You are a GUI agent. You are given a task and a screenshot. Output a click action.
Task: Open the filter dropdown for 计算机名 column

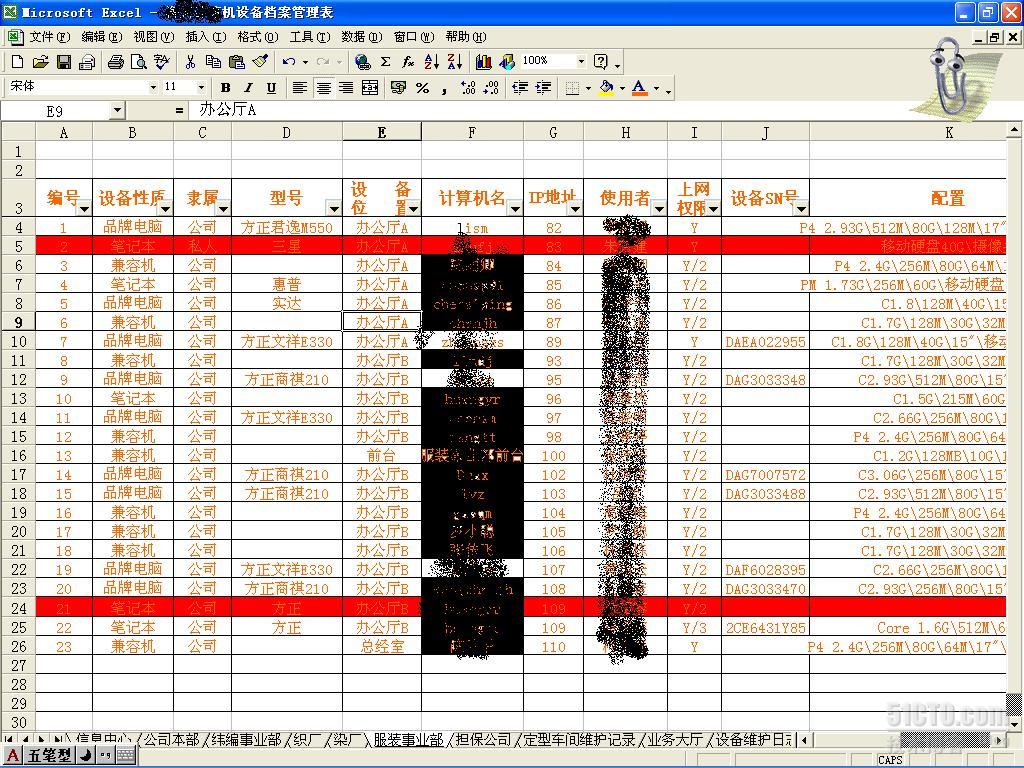(515, 209)
